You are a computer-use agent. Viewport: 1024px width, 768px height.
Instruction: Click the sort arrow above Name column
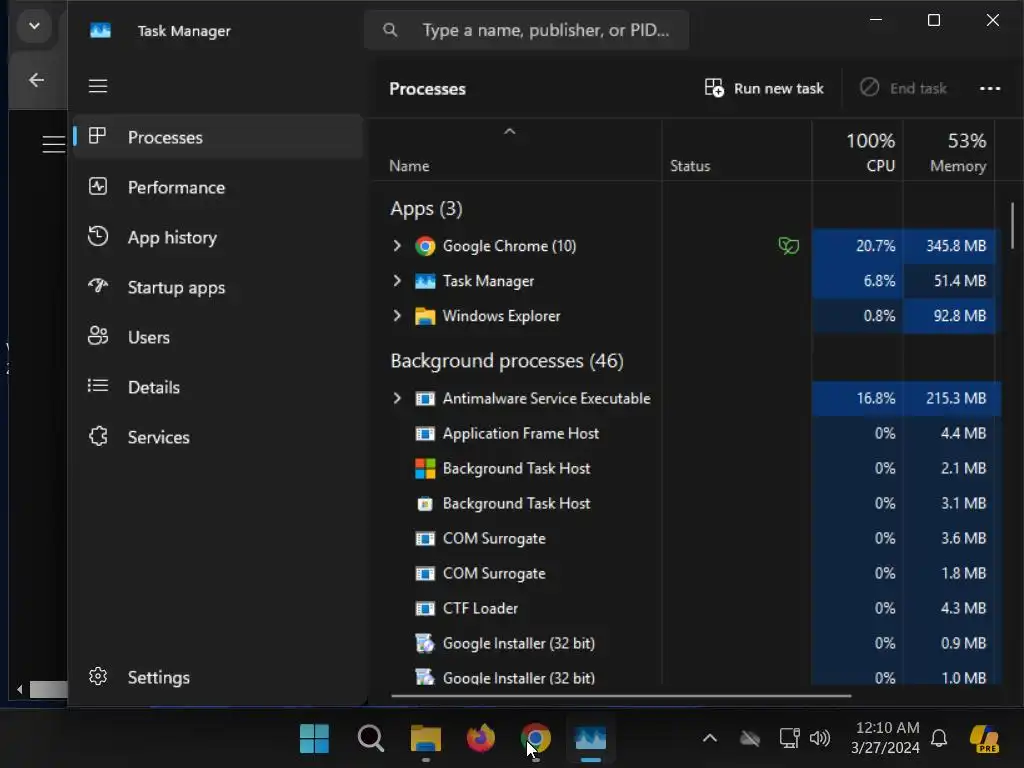coord(509,131)
